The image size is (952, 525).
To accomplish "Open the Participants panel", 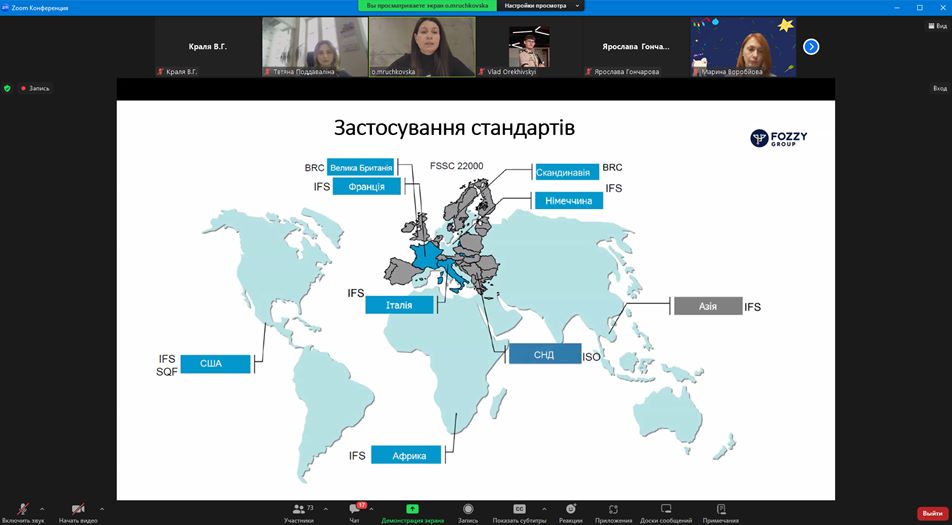I will coord(298,509).
